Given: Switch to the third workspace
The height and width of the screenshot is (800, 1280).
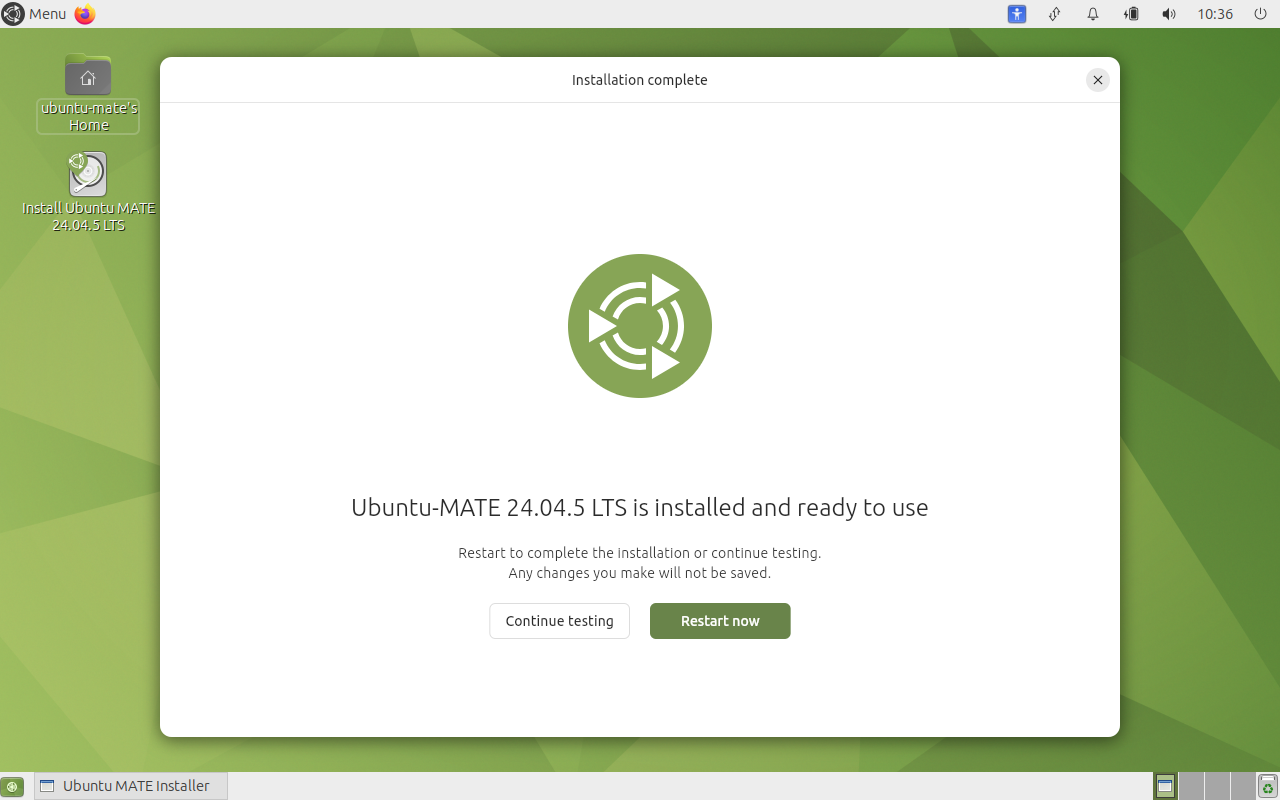Looking at the screenshot, I should (1217, 786).
